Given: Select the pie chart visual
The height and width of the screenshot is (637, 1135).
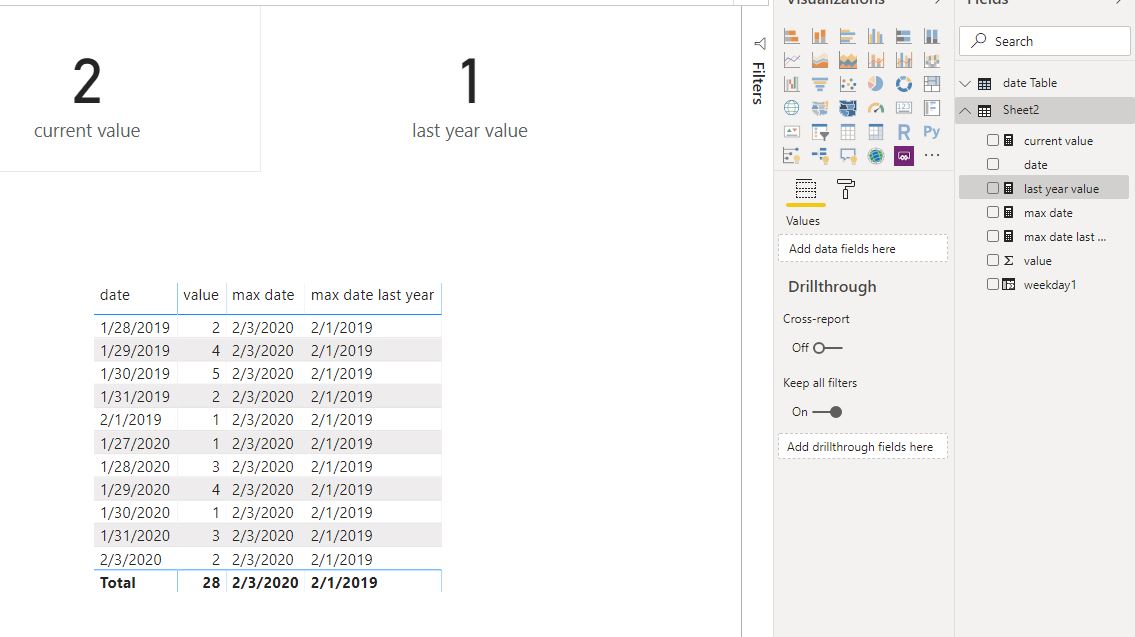Looking at the screenshot, I should tap(876, 84).
